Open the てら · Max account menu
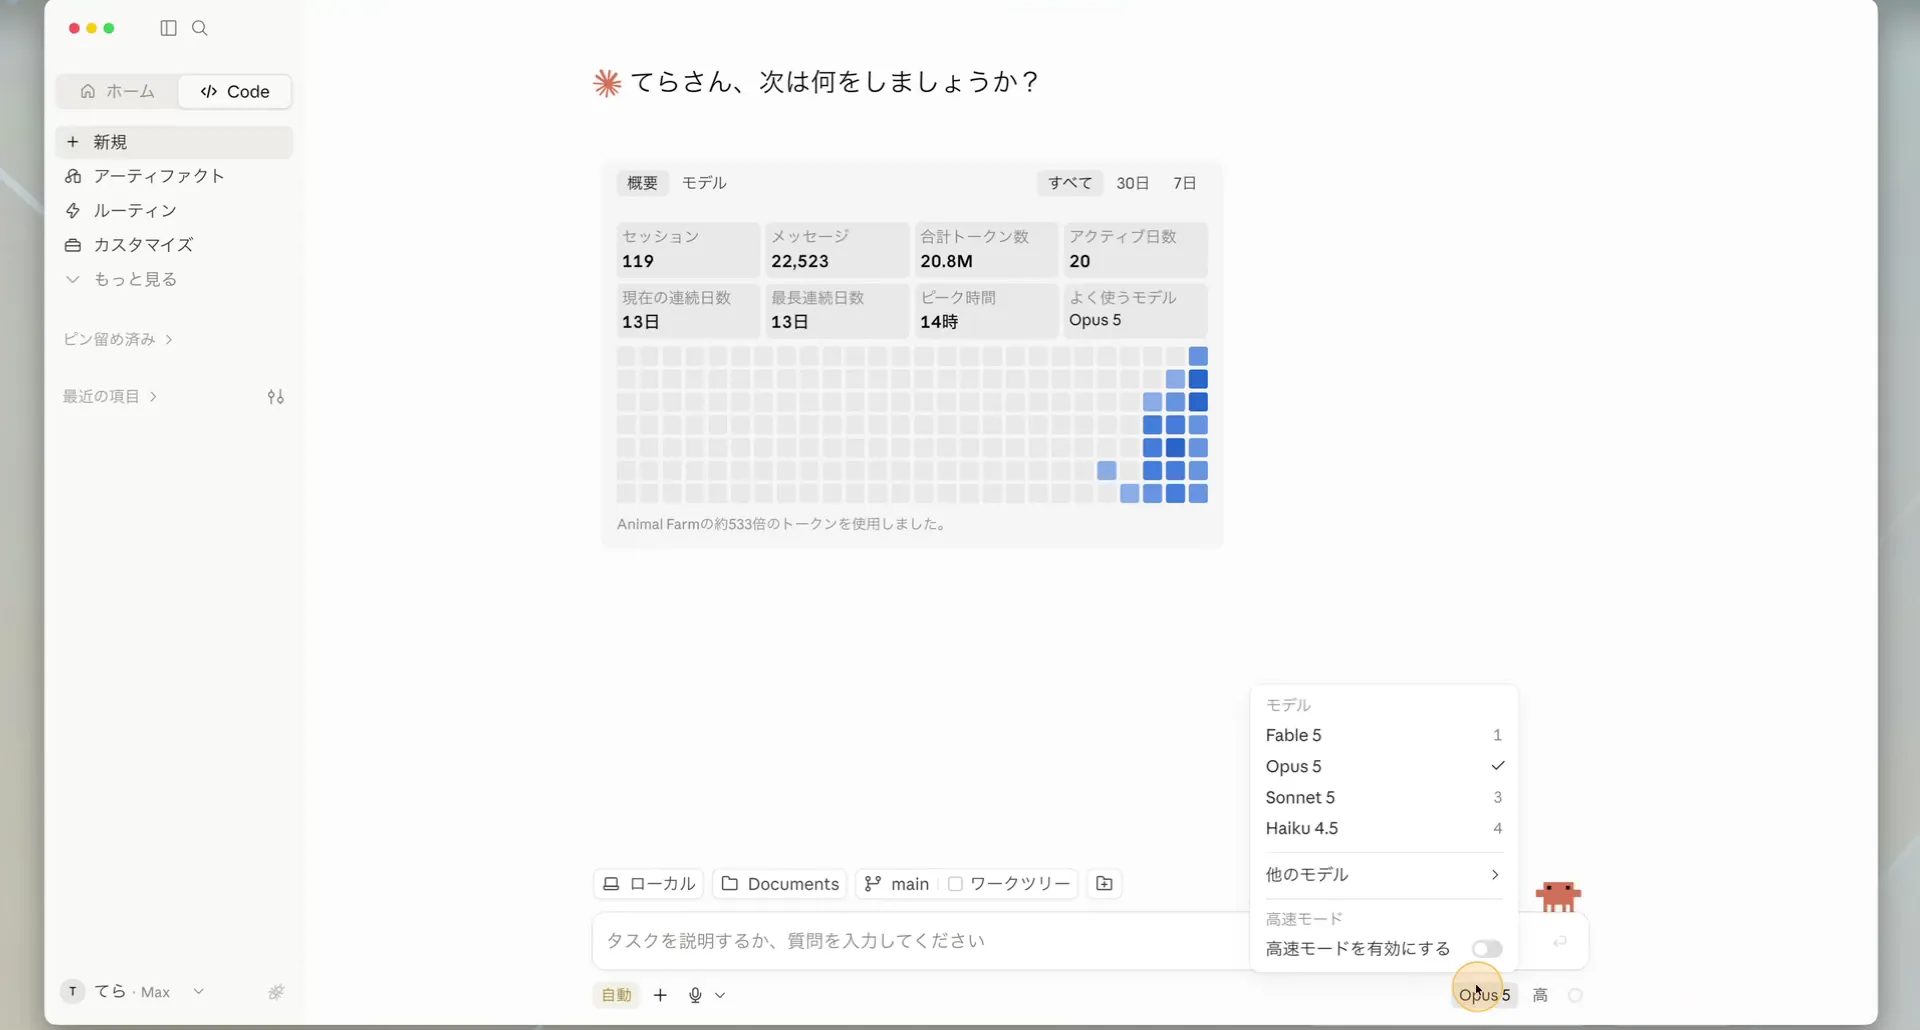The height and width of the screenshot is (1030, 1920). [x=133, y=992]
